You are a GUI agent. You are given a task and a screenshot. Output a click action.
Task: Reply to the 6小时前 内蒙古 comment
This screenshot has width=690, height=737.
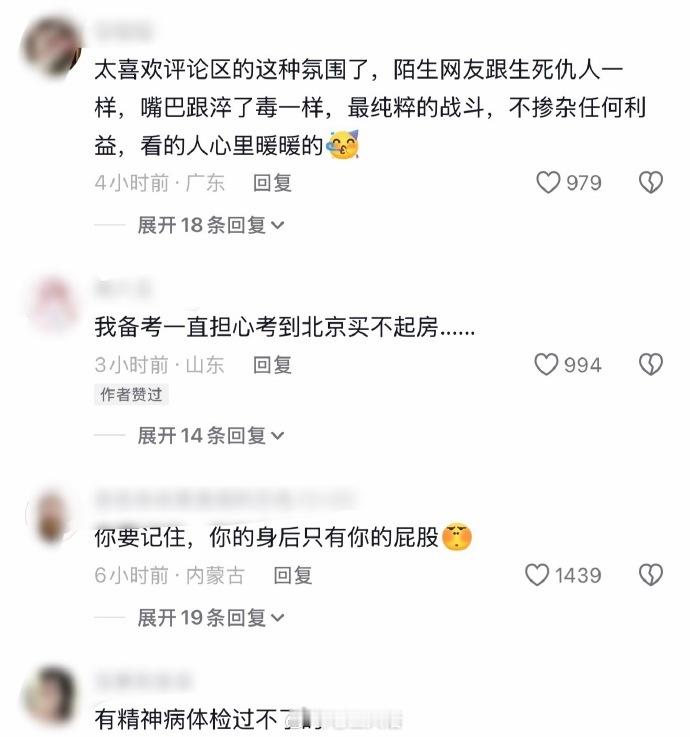pos(293,575)
